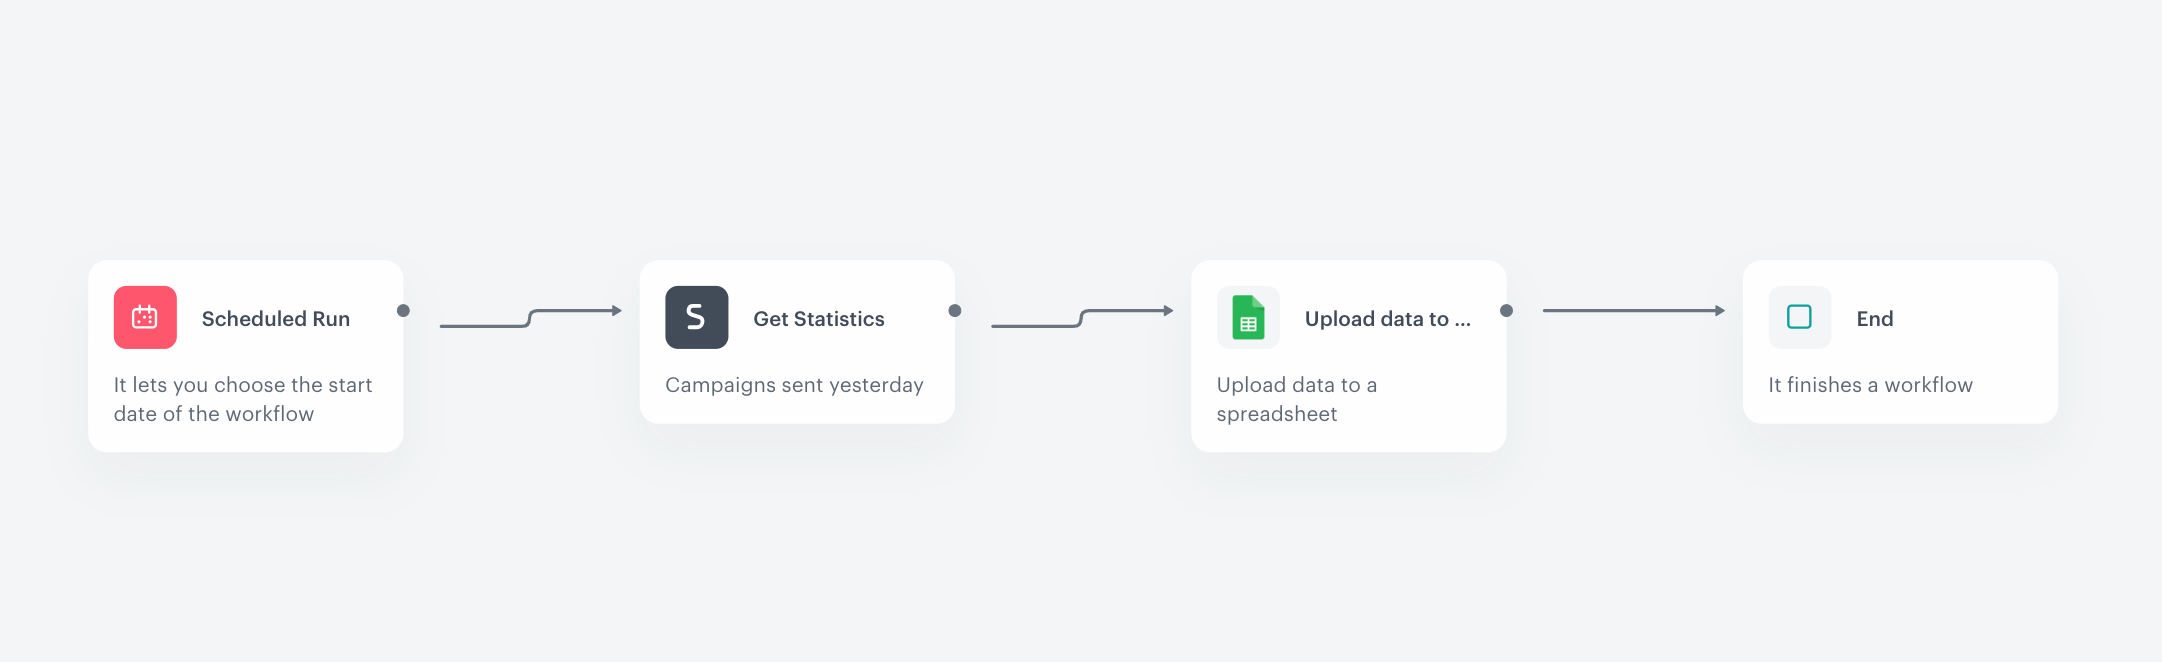
Task: Click the connector dot beside Get Statistics
Action: 955,311
